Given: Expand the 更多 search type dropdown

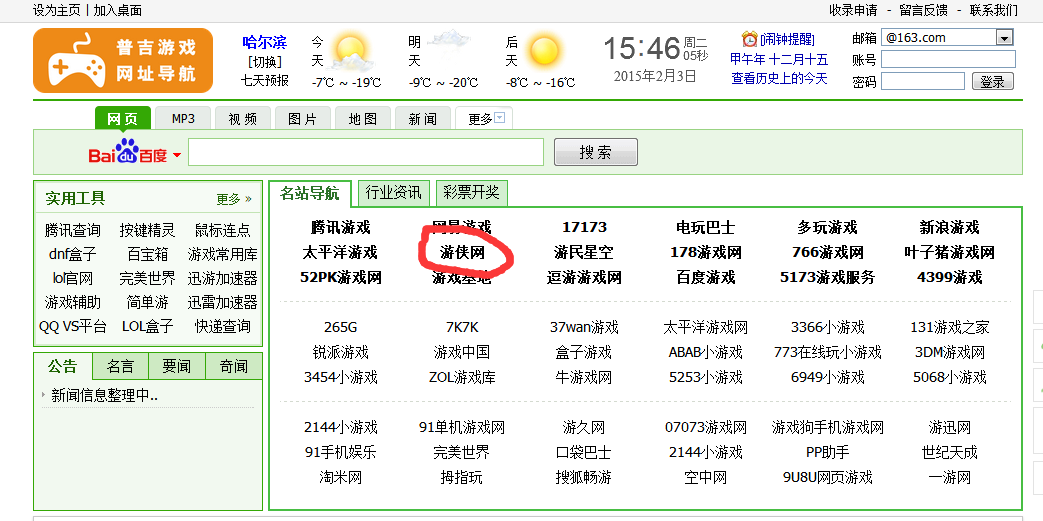Looking at the screenshot, I should coord(500,118).
